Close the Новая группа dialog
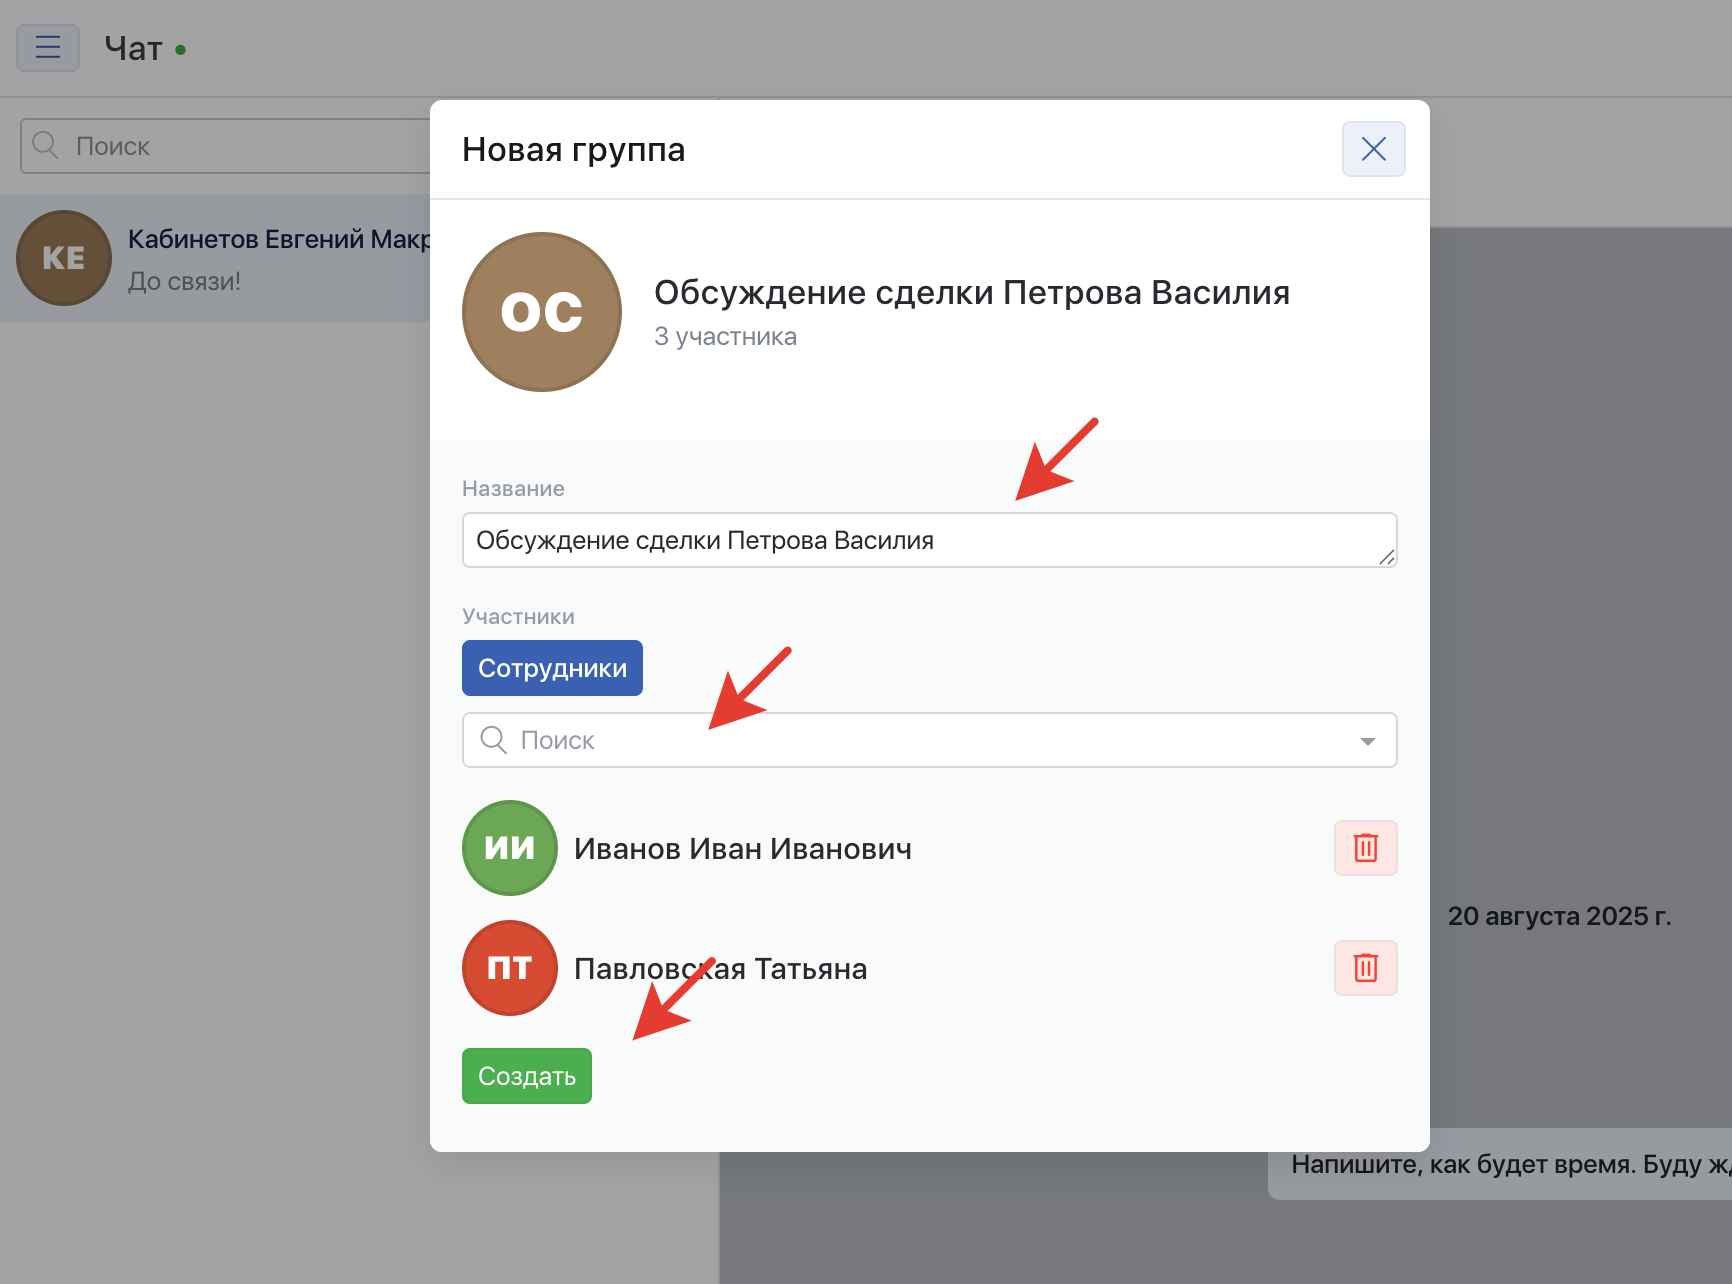This screenshot has height=1284, width=1732. click(1373, 149)
